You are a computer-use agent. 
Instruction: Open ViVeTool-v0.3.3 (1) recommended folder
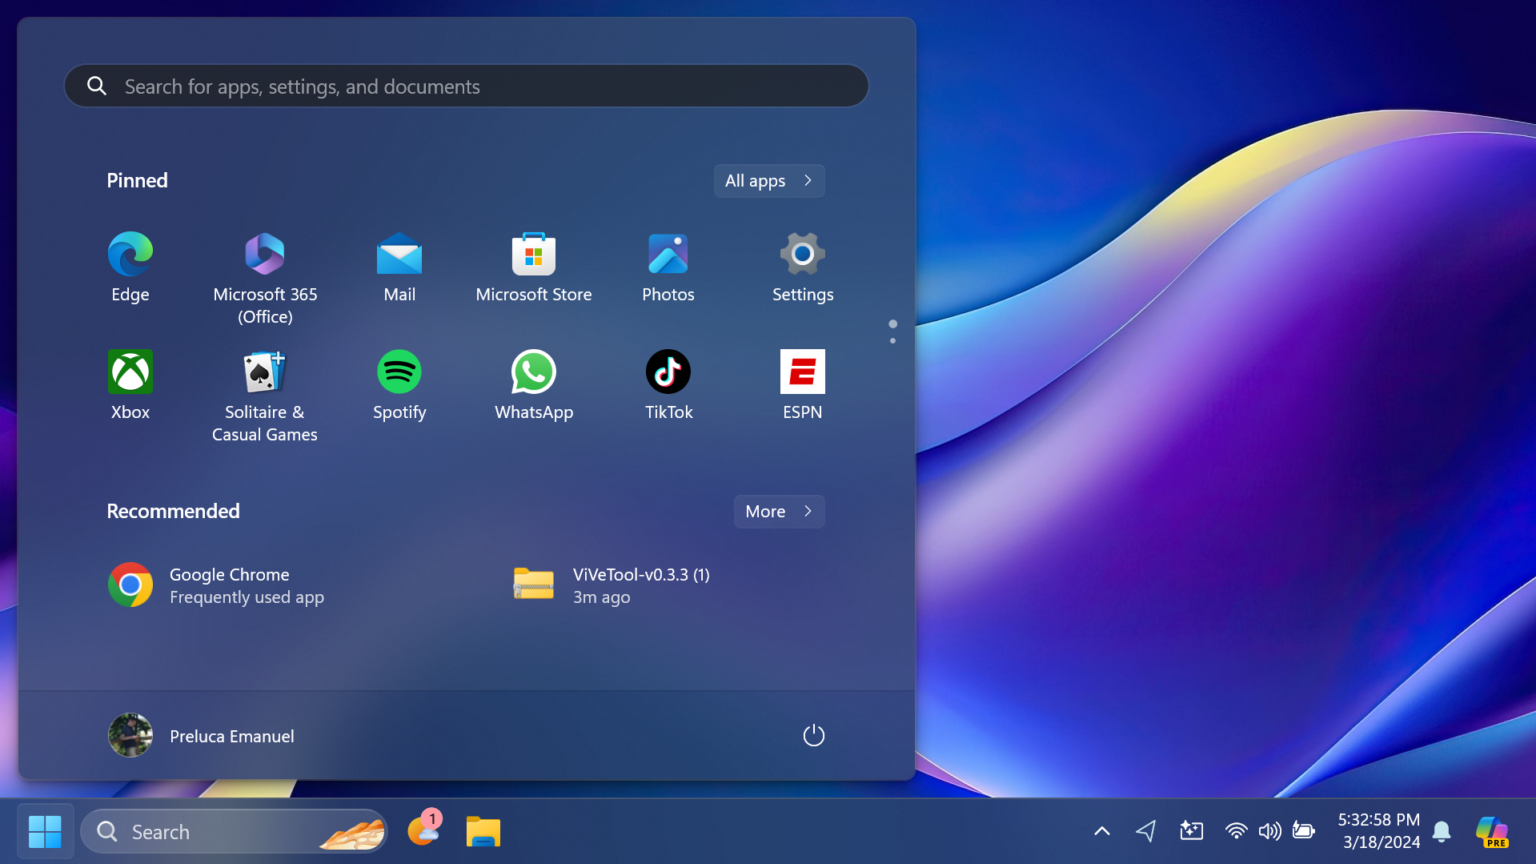pos(611,586)
